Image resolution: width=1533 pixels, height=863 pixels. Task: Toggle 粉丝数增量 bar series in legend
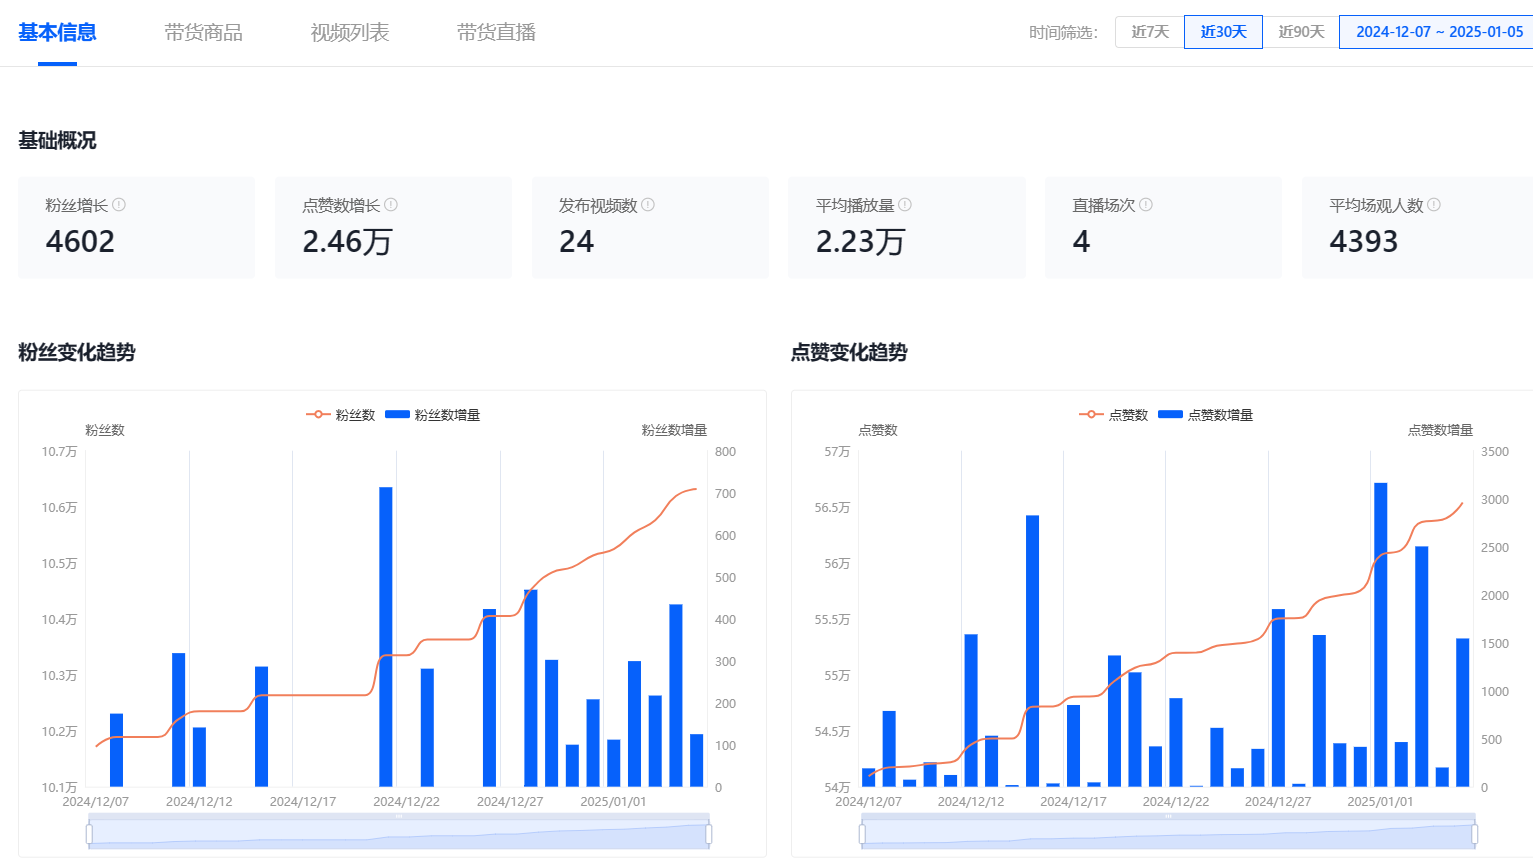tap(433, 415)
